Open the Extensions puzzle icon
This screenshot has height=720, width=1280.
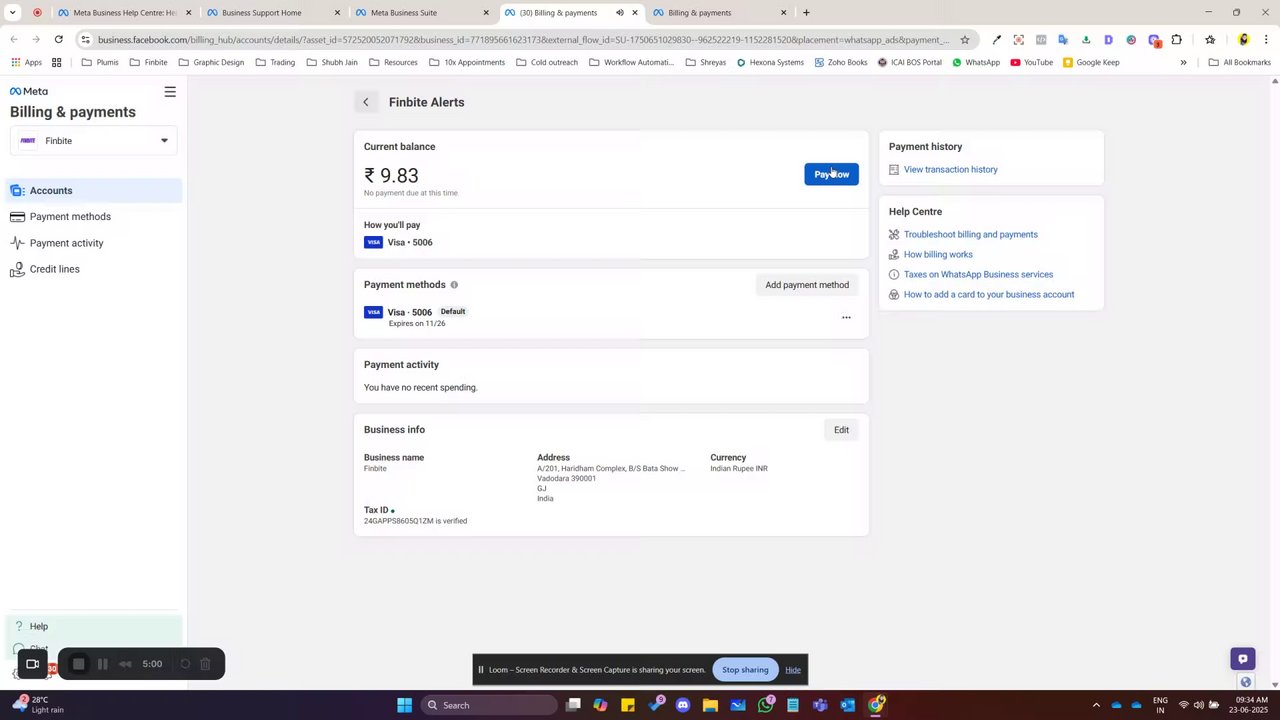click(1176, 40)
